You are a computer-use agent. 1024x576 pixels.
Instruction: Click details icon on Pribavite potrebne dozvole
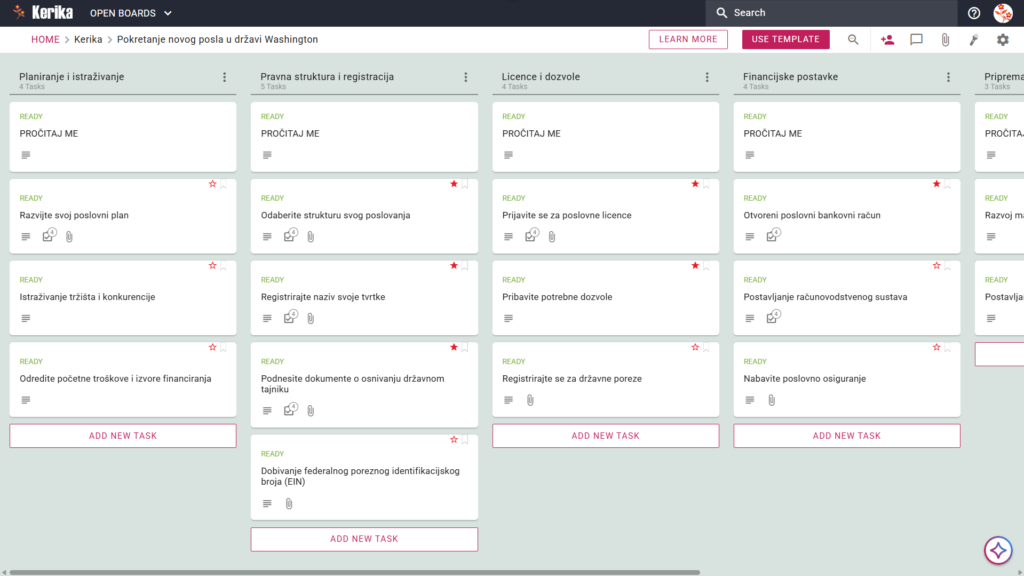pyautogui.click(x=508, y=318)
